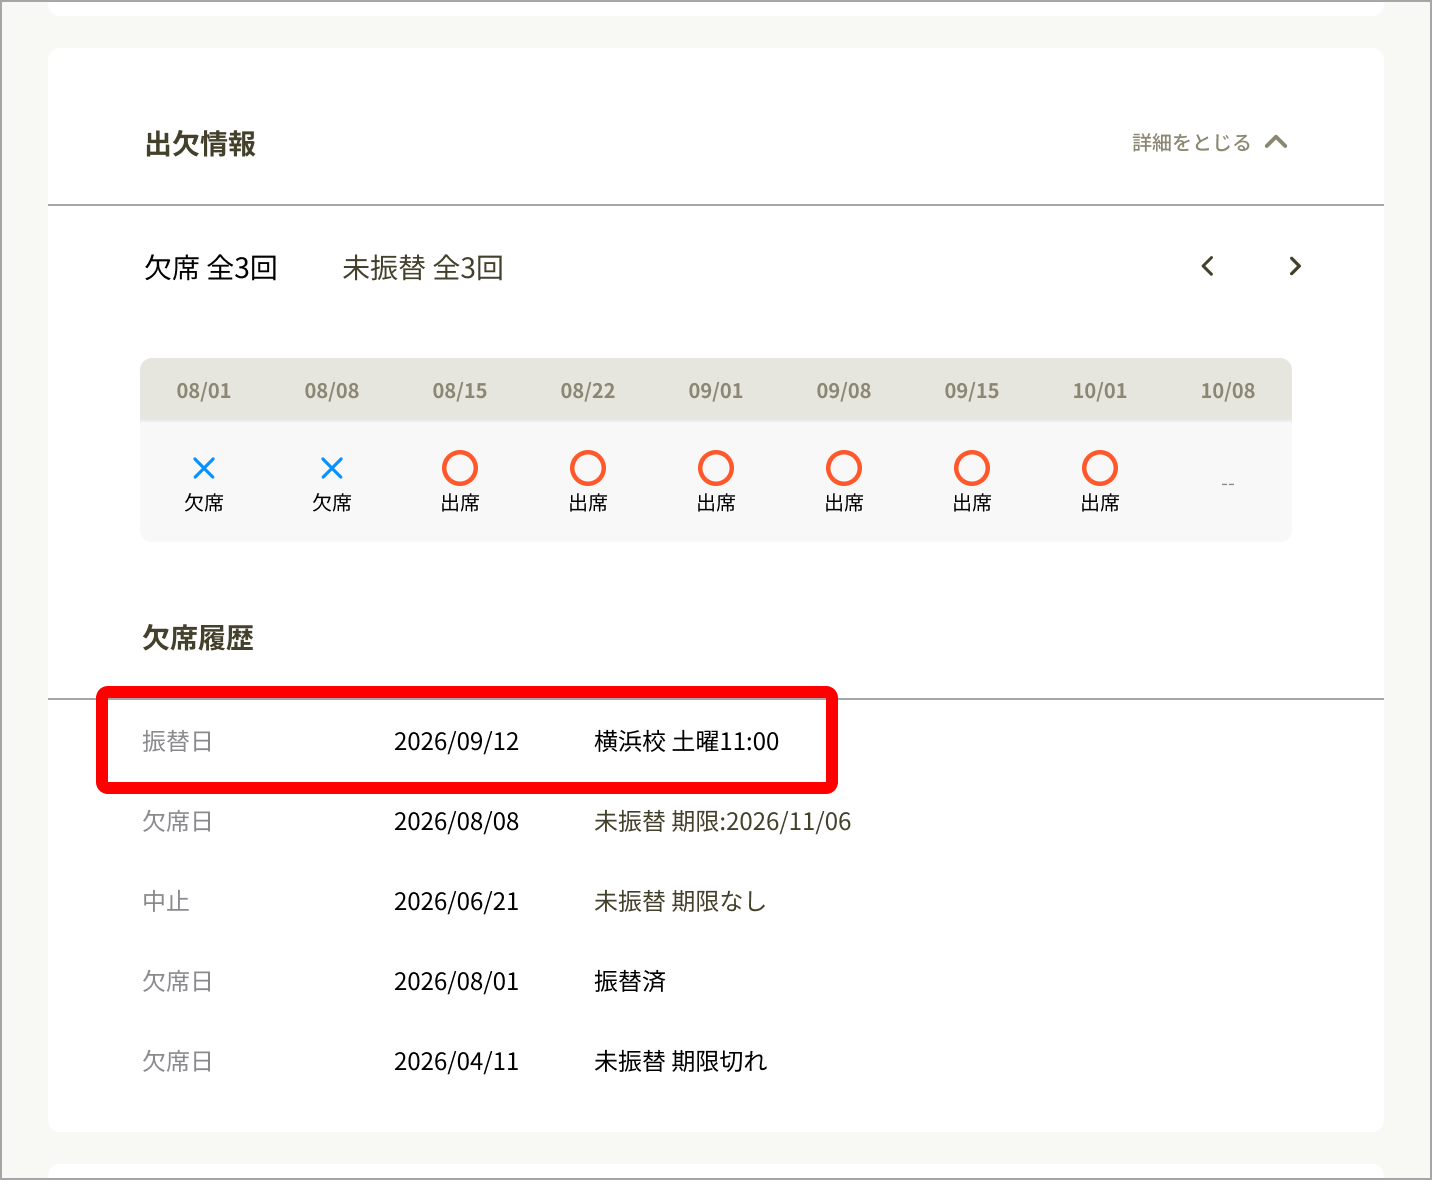Select the 振替済 status text
The width and height of the screenshot is (1432, 1180).
point(630,981)
